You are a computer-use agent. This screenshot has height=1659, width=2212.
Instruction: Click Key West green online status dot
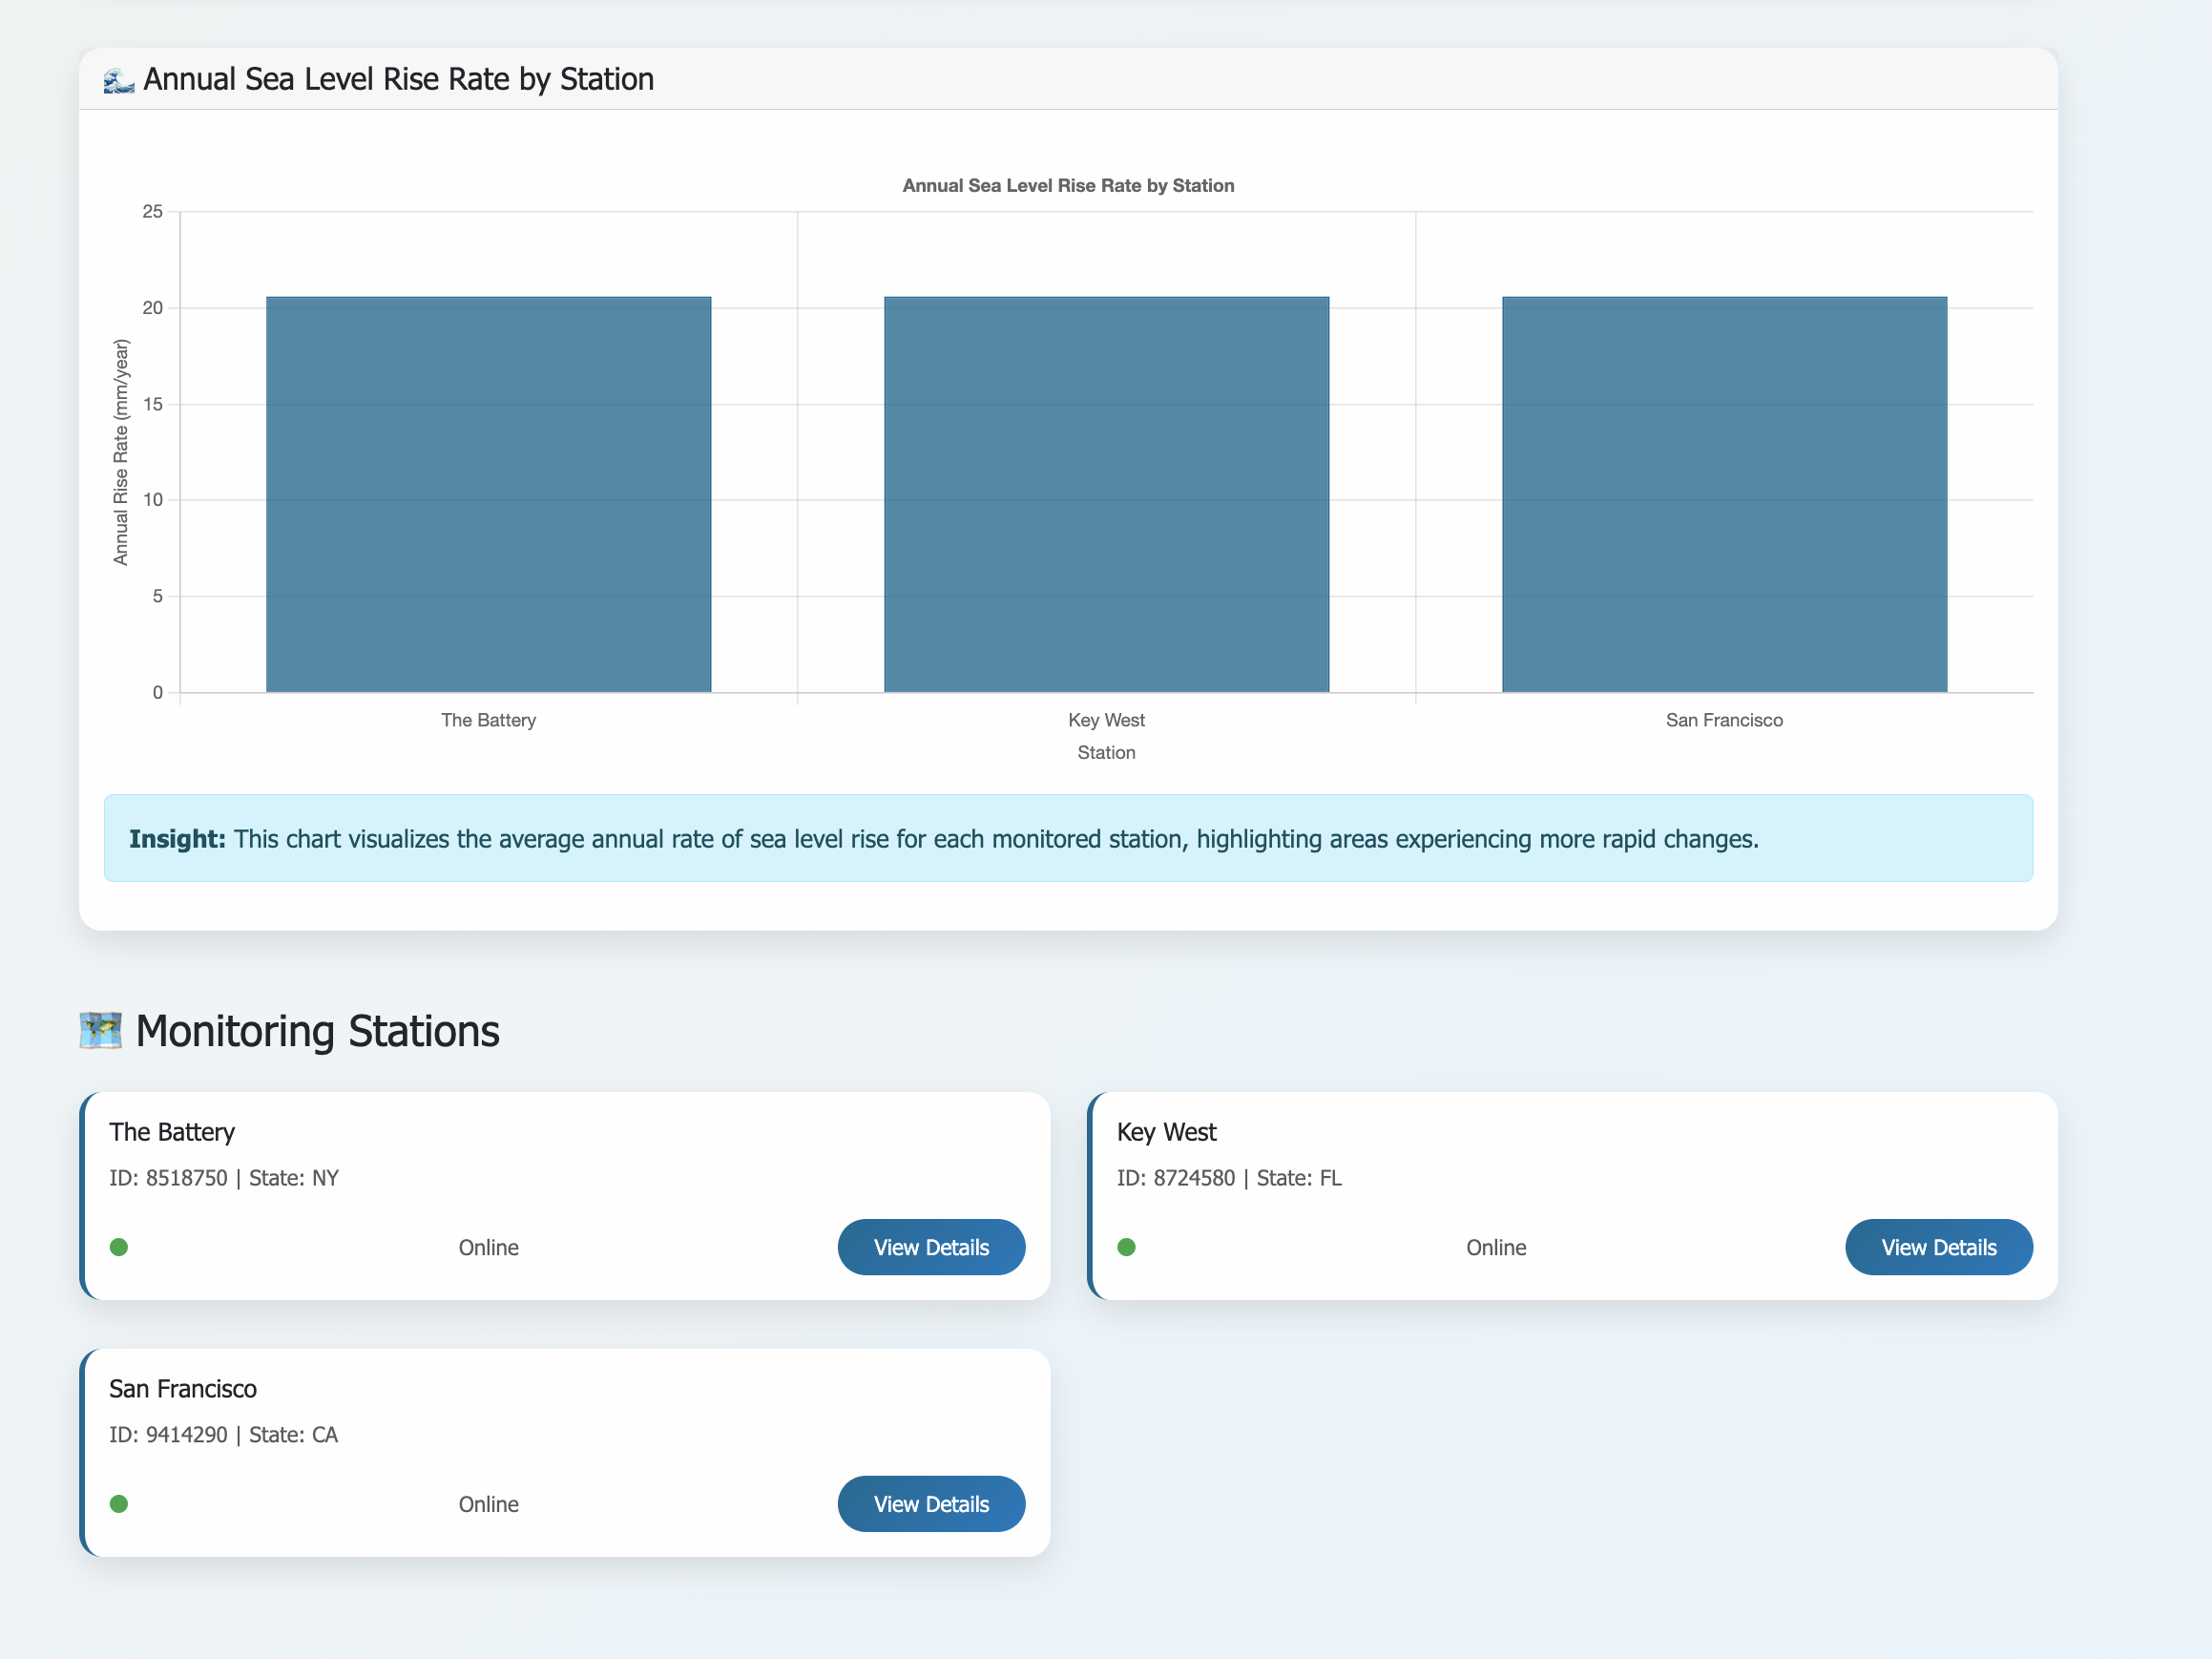pyautogui.click(x=1126, y=1247)
